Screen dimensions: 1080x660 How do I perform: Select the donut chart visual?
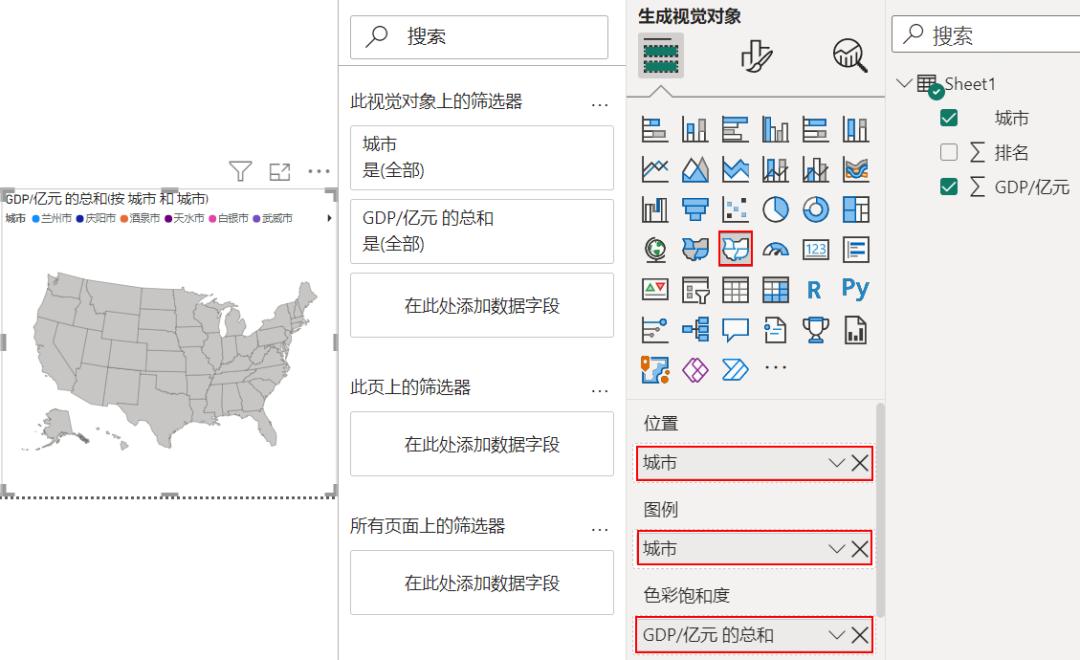(815, 207)
